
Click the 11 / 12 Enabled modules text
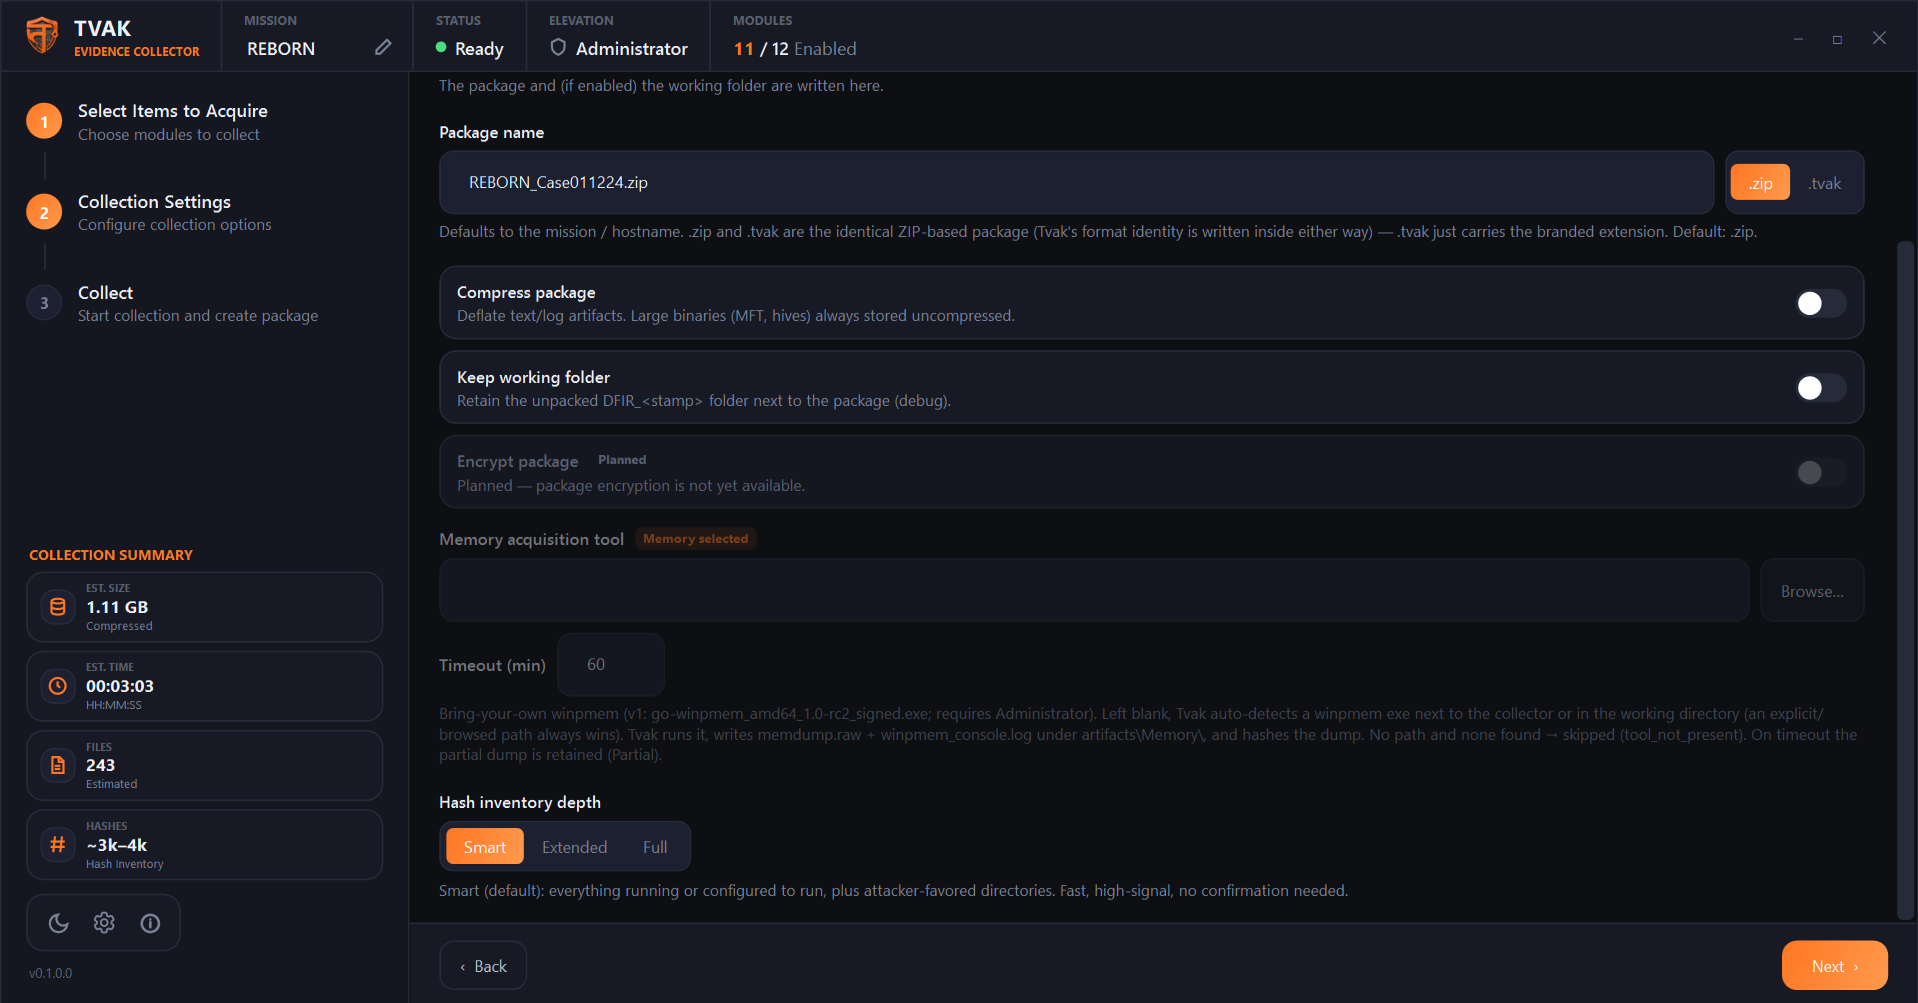coord(795,49)
